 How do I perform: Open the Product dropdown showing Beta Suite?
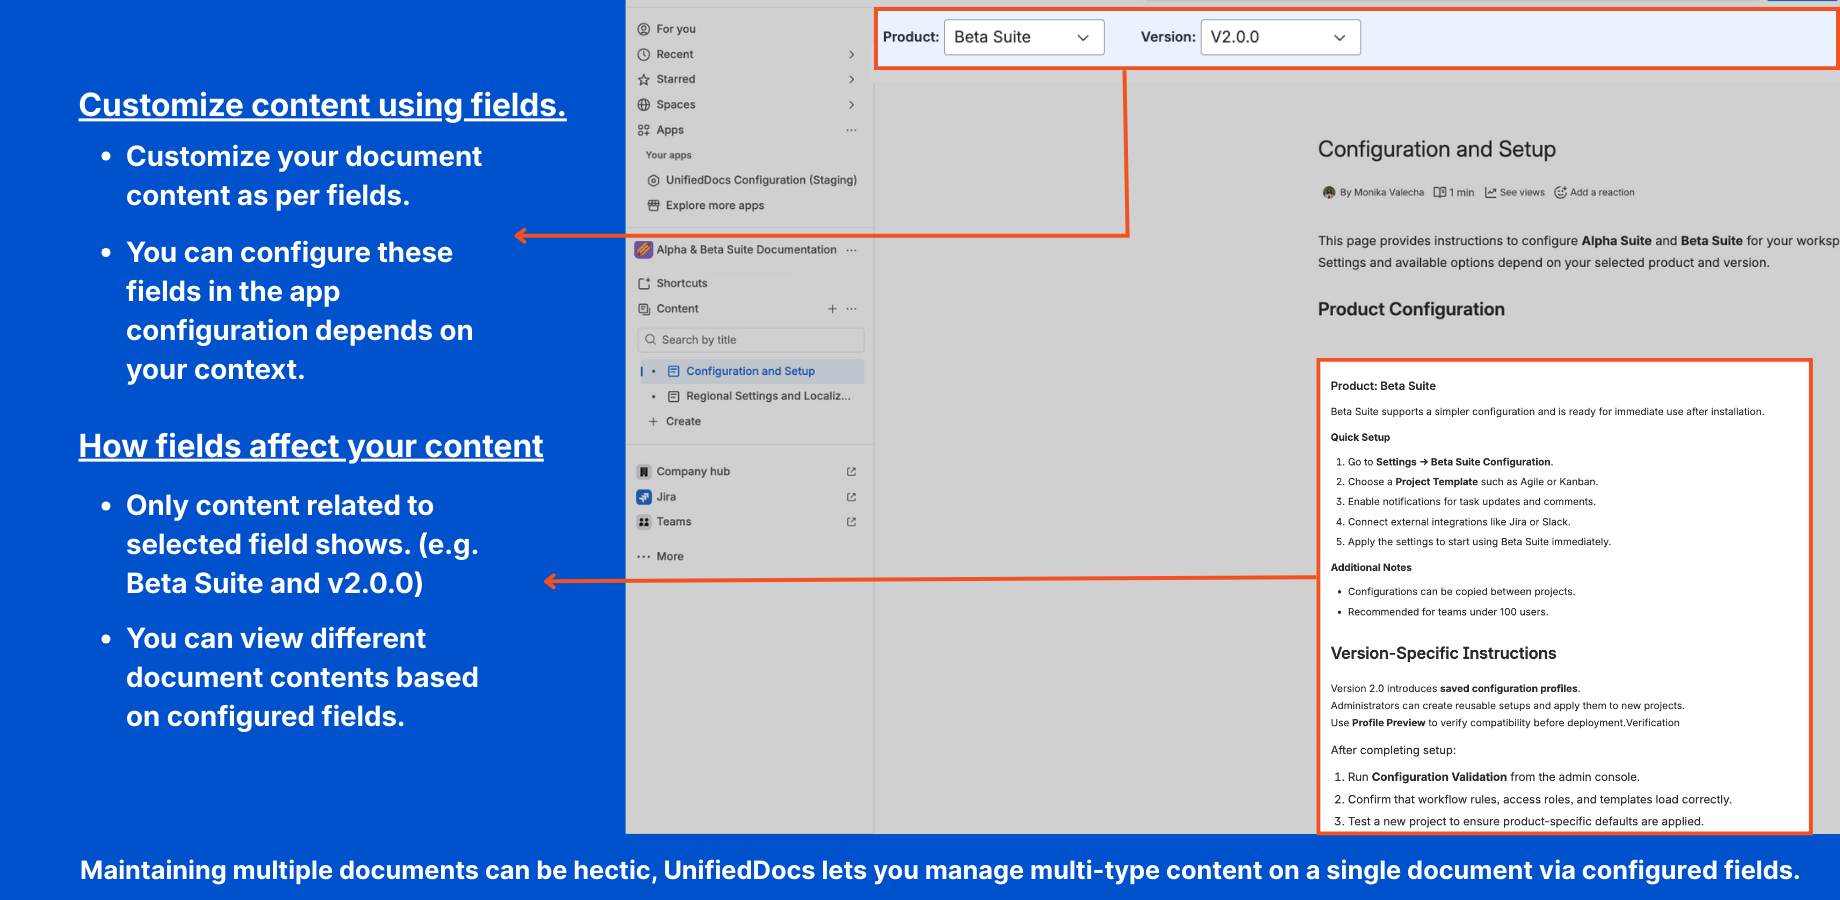pyautogui.click(x=1024, y=37)
